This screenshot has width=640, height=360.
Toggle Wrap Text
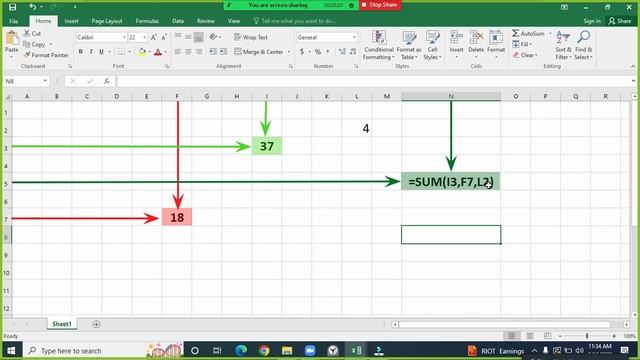click(x=251, y=37)
